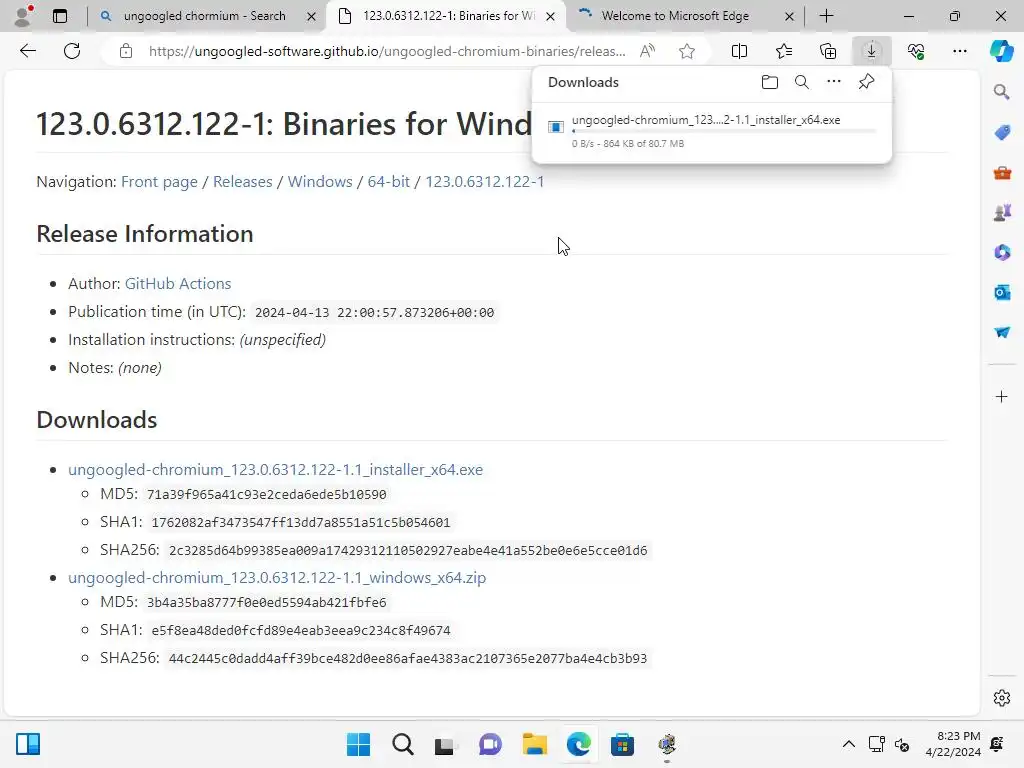This screenshot has height=768, width=1024.
Task: Open sidebar Microsoft 365 icon
Action: [x=1002, y=252]
